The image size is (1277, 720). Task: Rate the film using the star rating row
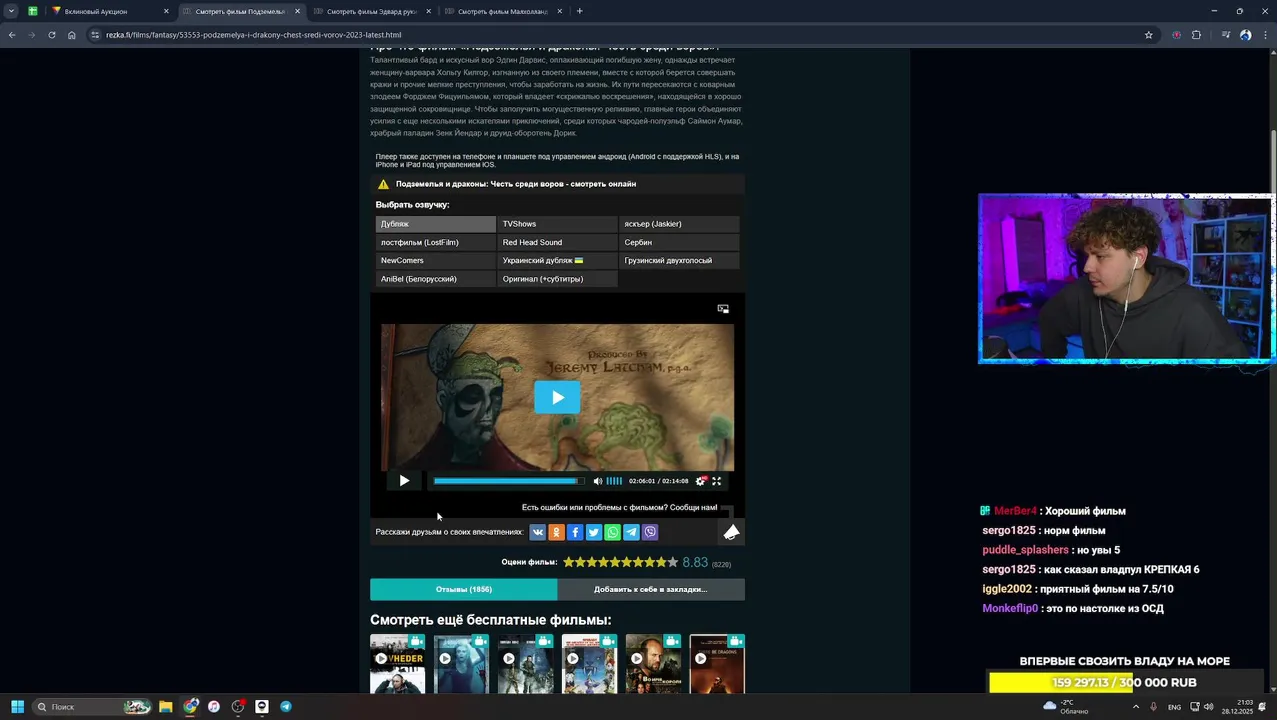[x=620, y=563]
